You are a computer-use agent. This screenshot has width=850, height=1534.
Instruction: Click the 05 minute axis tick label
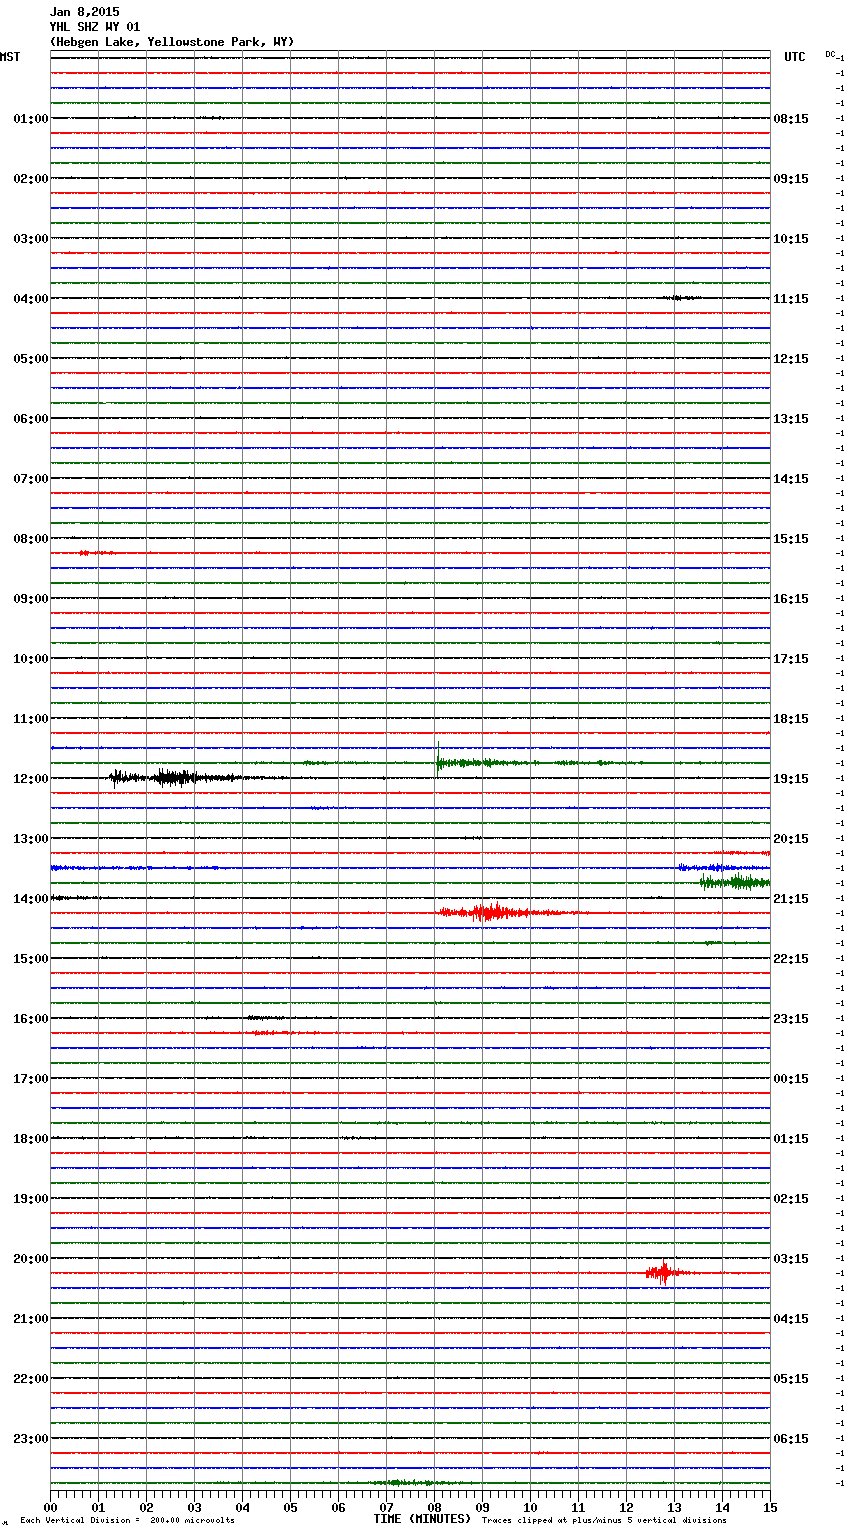click(x=291, y=1507)
